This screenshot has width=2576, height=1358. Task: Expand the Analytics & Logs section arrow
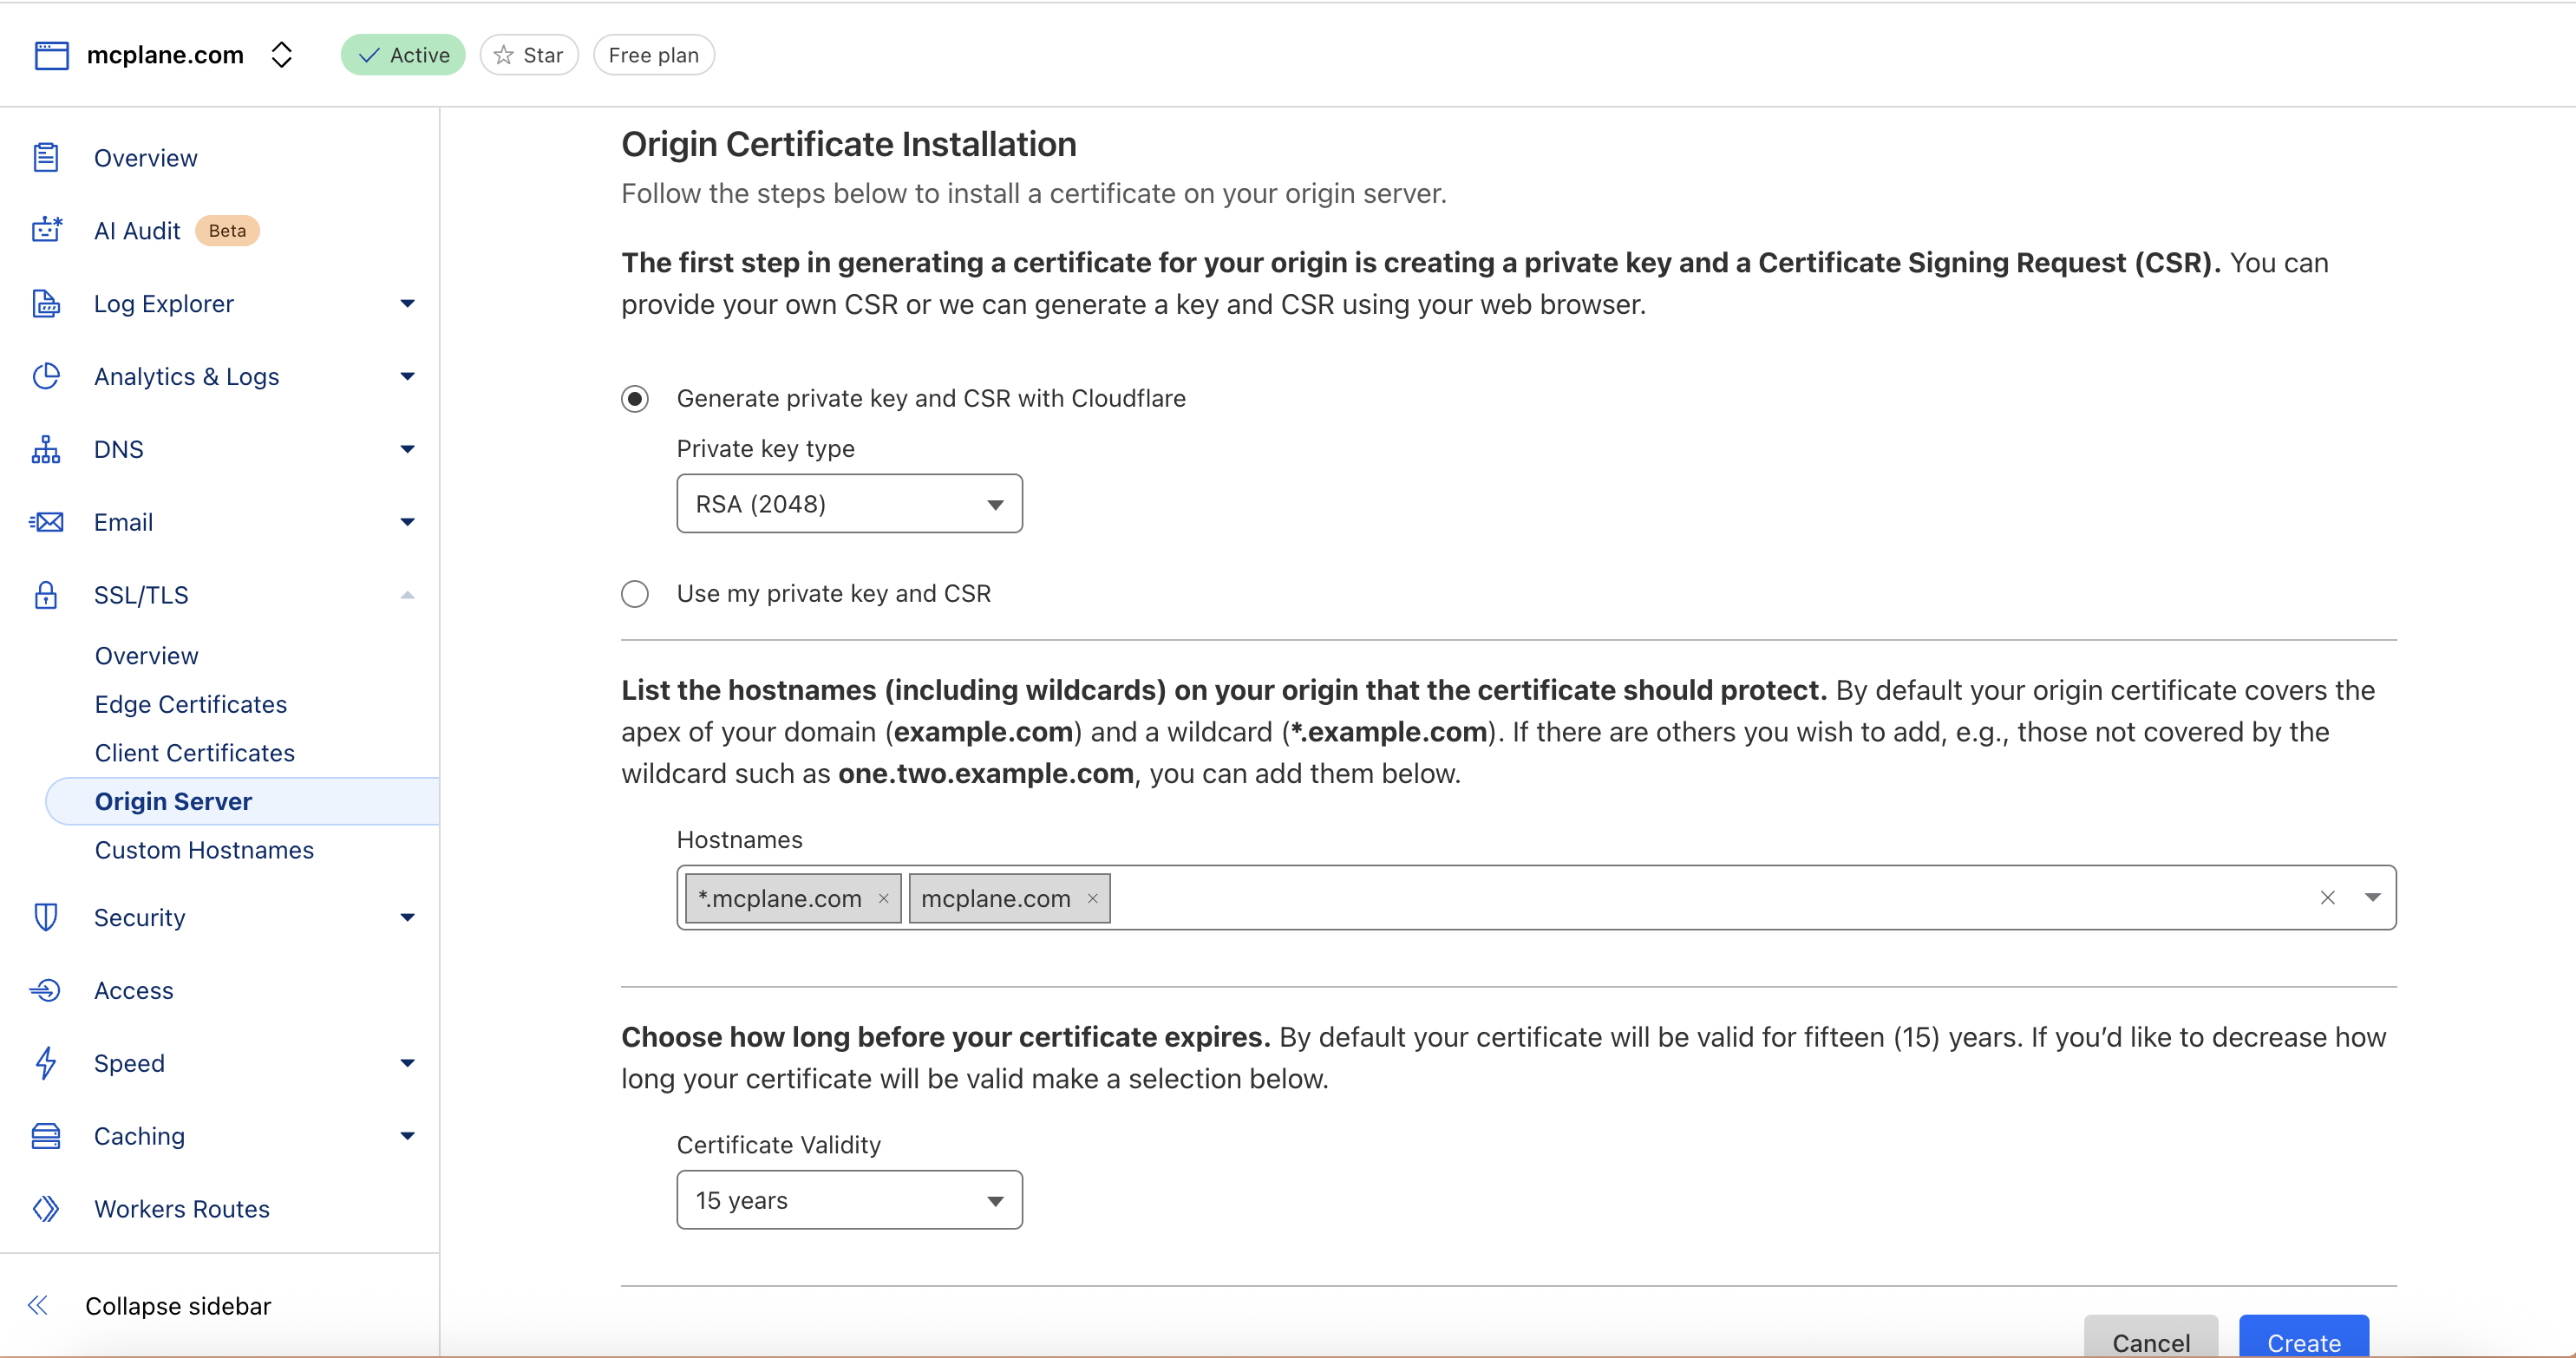[407, 377]
